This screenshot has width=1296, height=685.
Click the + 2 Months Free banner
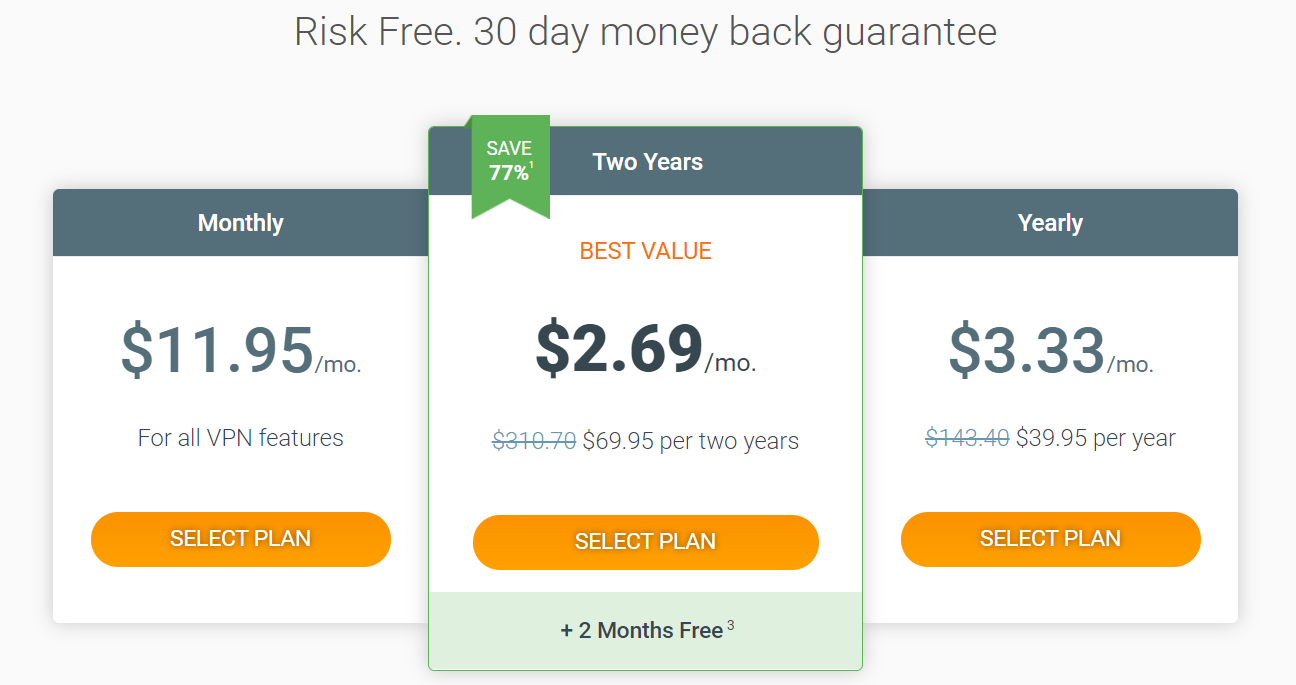(x=646, y=631)
